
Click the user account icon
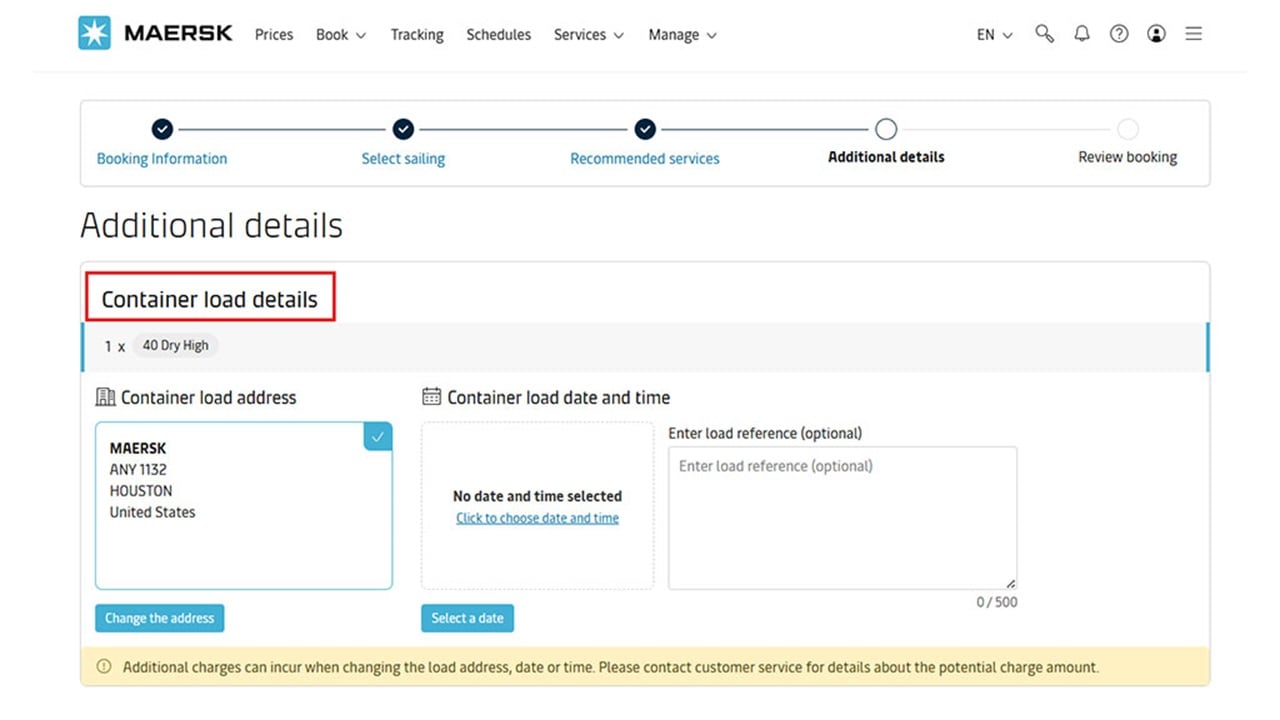coord(1156,33)
